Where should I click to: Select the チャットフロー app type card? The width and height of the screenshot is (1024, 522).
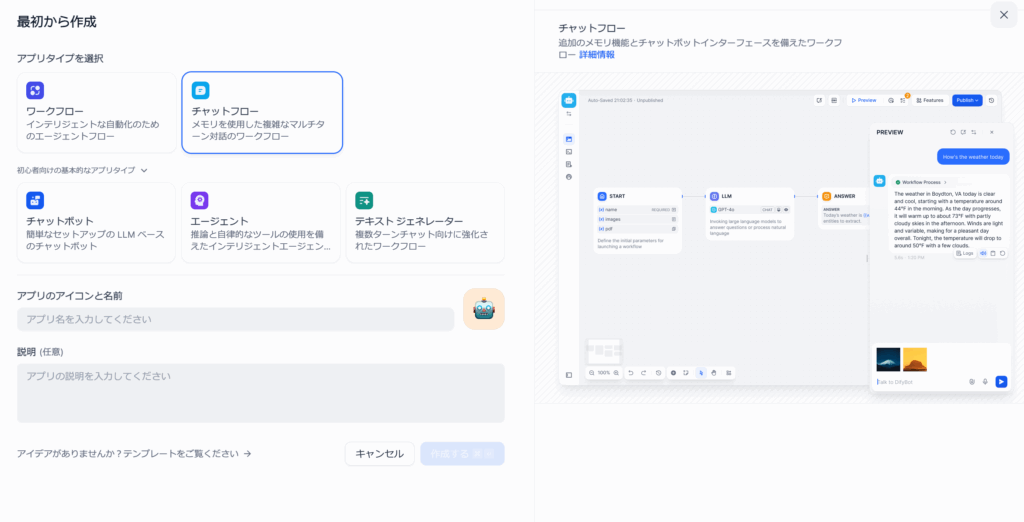(x=262, y=113)
